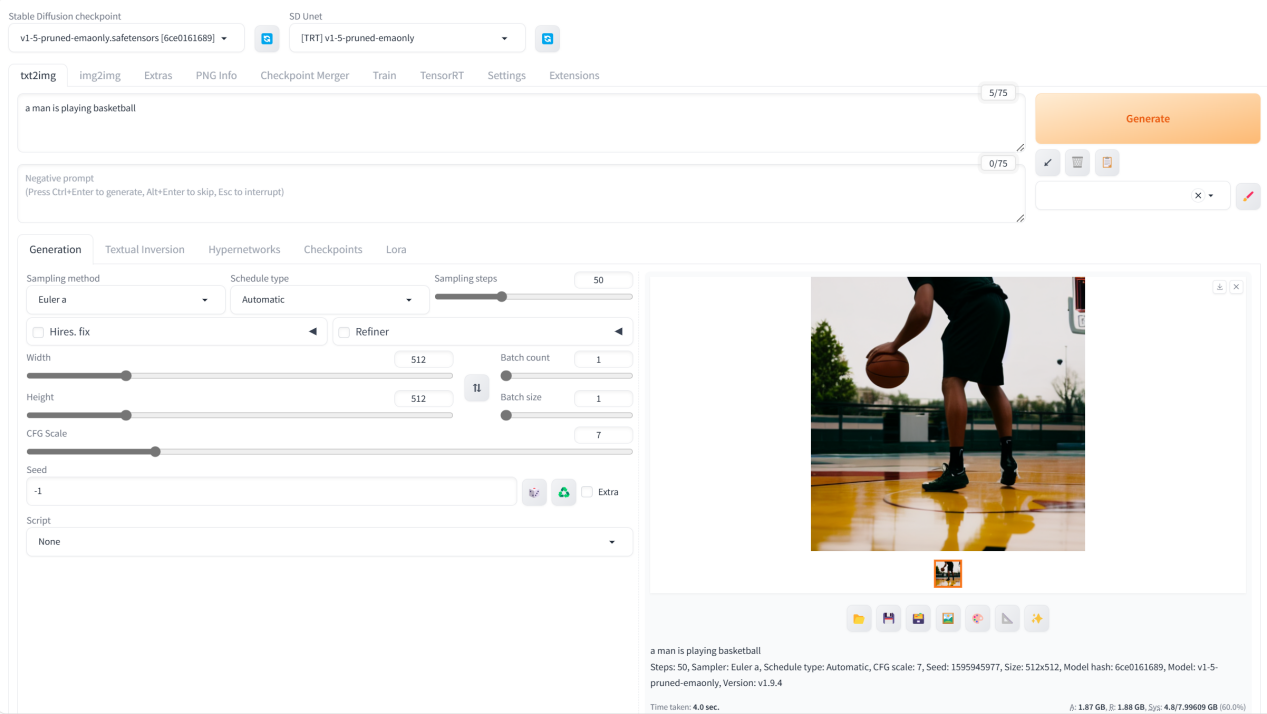
Task: Click the Seed input field
Action: tap(271, 492)
